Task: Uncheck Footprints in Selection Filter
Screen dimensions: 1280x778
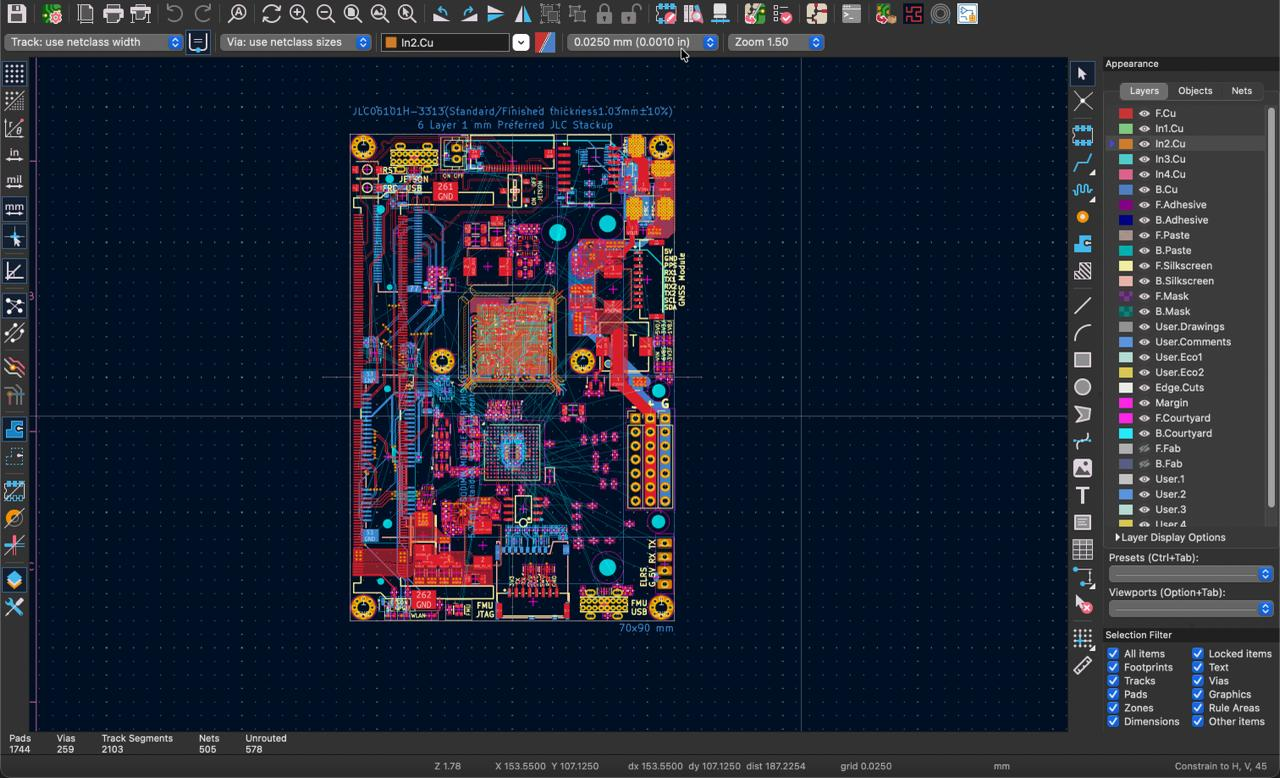Action: tap(1113, 667)
